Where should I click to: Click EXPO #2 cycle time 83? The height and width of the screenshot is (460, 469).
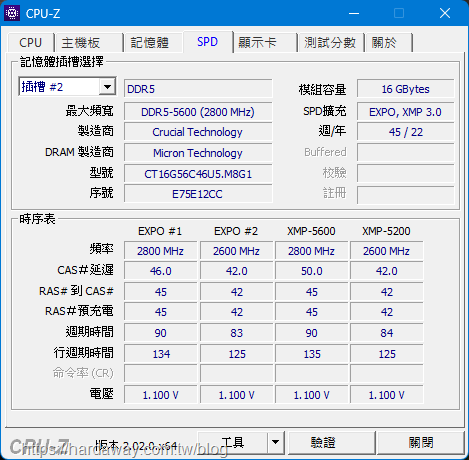point(236,333)
